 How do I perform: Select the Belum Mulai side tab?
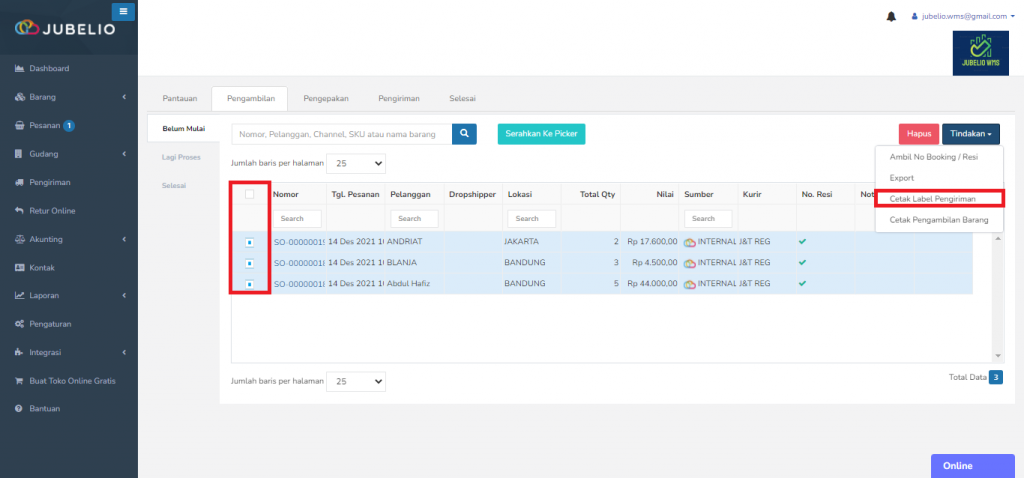(x=184, y=129)
